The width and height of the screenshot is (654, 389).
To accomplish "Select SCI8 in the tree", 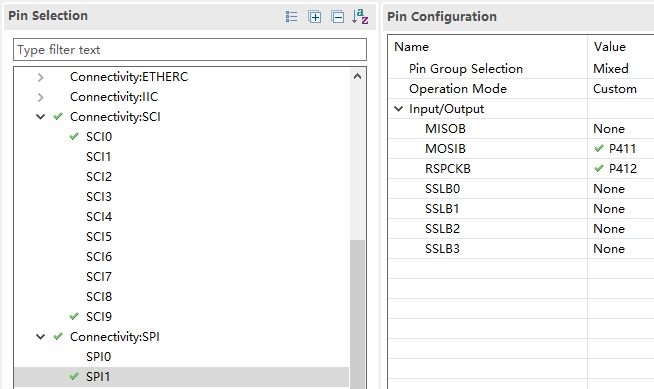I will tap(99, 297).
